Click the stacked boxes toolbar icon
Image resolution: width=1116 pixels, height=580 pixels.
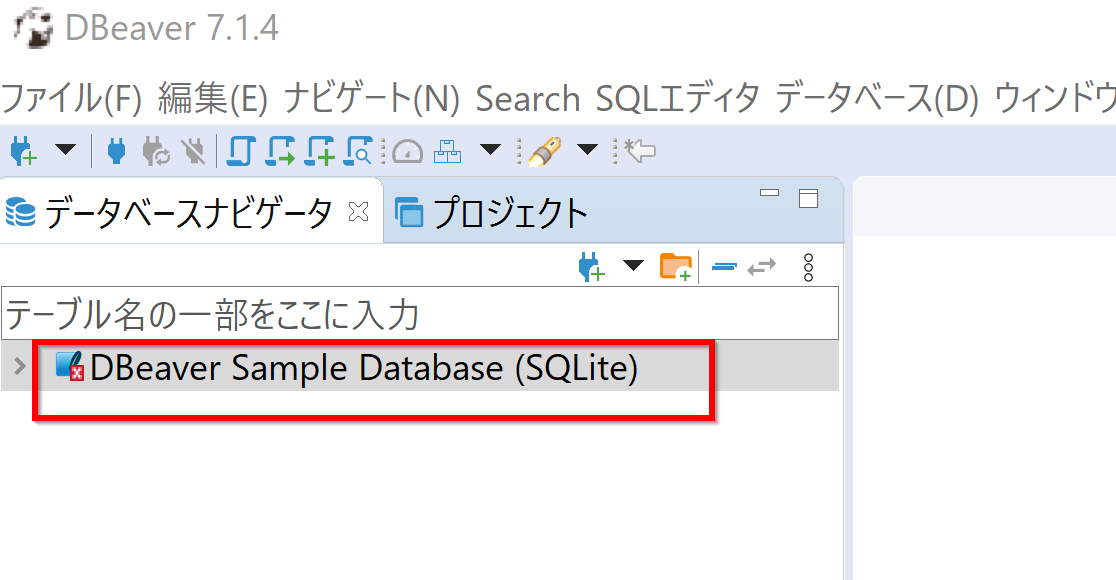click(x=447, y=151)
